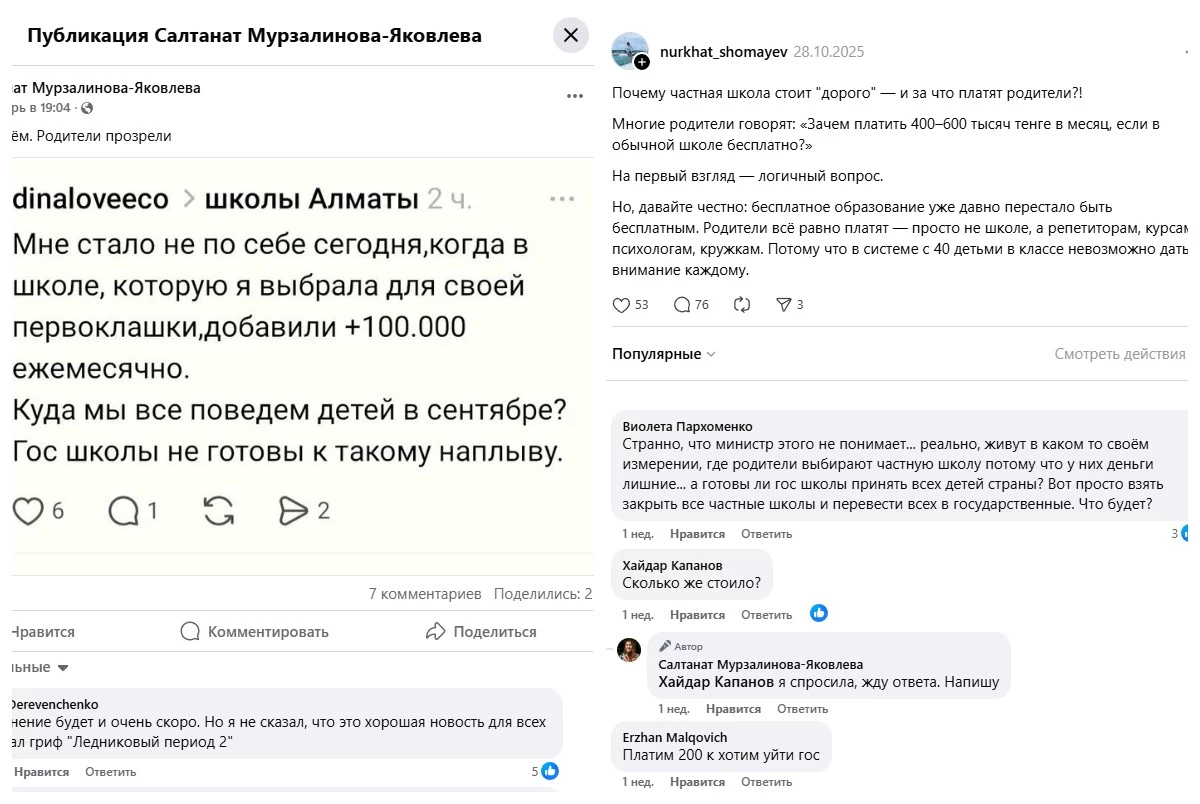Click the author's avatar beside the Автор reply
This screenshot has height=804, width=1200.
pos(629,650)
